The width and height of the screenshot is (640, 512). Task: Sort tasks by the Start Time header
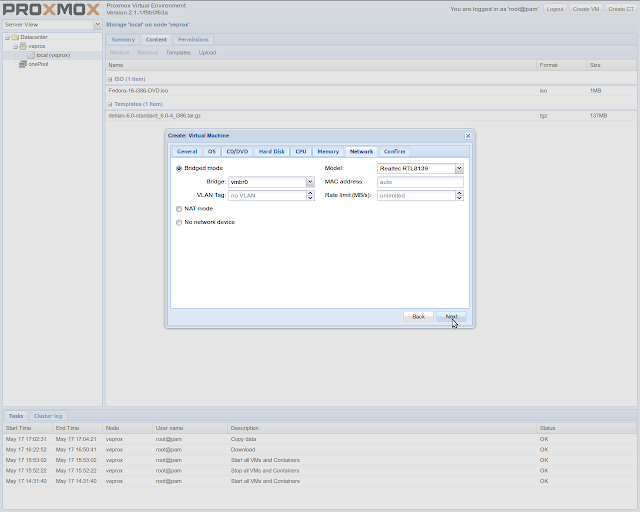click(28, 428)
